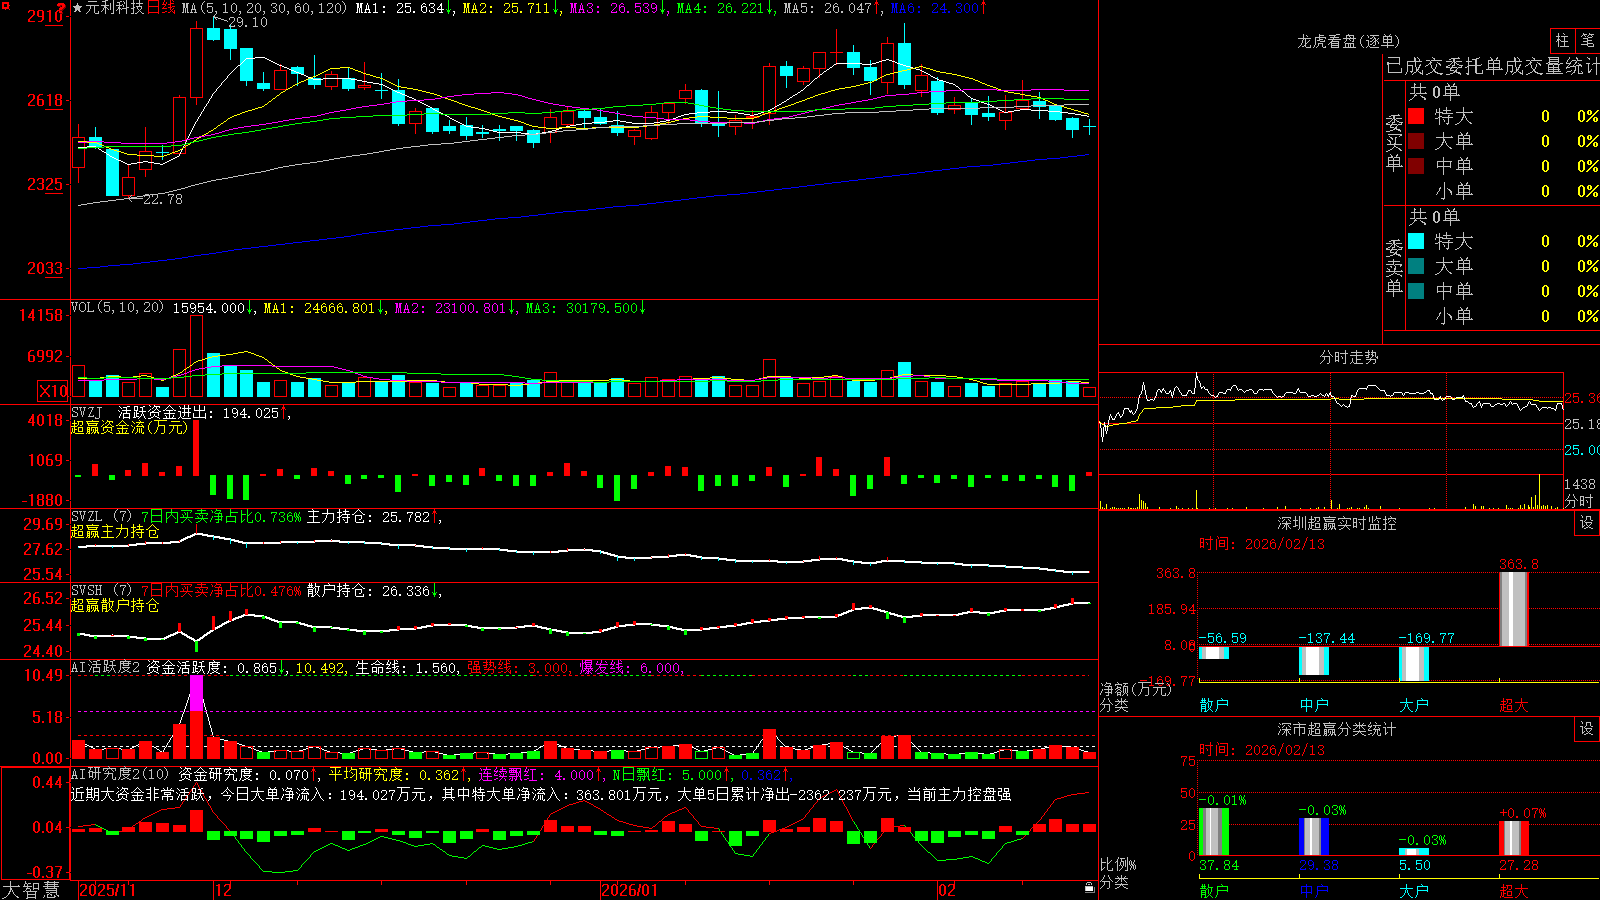Click the magenta 爆发线 spike bar in AI活跃度2
The image size is (1600, 900).
tap(196, 693)
